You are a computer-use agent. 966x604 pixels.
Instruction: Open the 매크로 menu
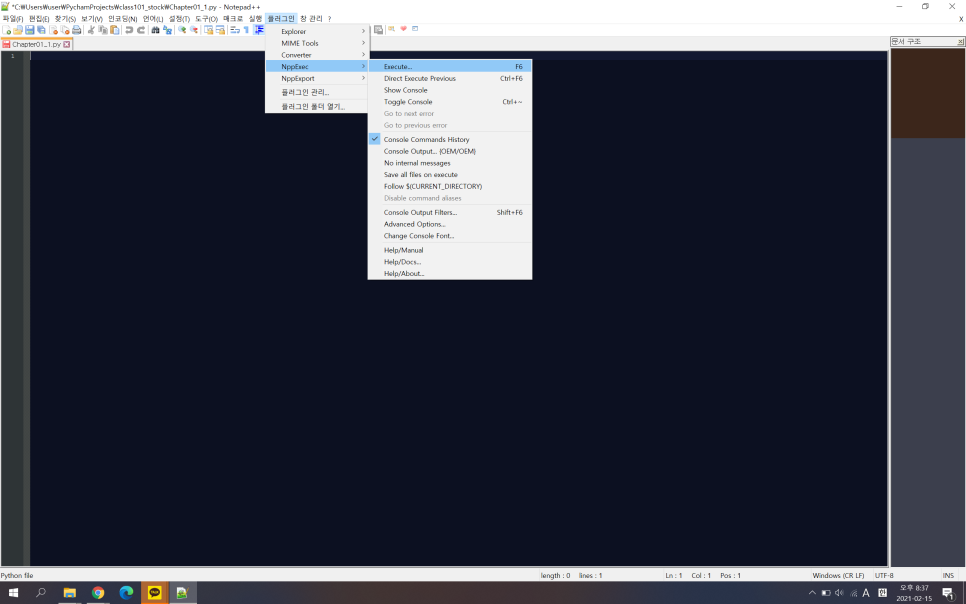coord(233,19)
